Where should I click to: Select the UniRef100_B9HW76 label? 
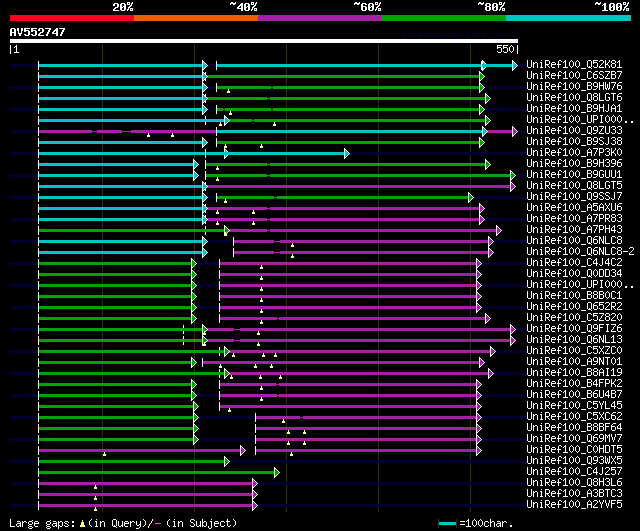point(574,87)
